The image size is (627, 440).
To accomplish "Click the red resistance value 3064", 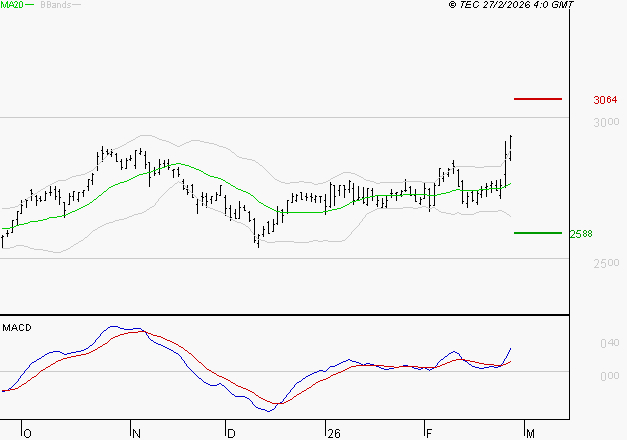I will (x=605, y=100).
